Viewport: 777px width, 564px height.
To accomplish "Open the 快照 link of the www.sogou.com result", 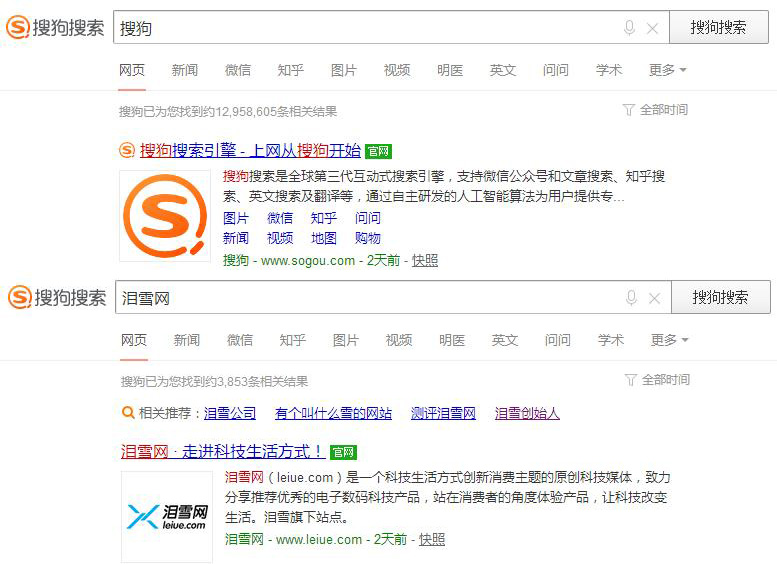I will tap(425, 260).
